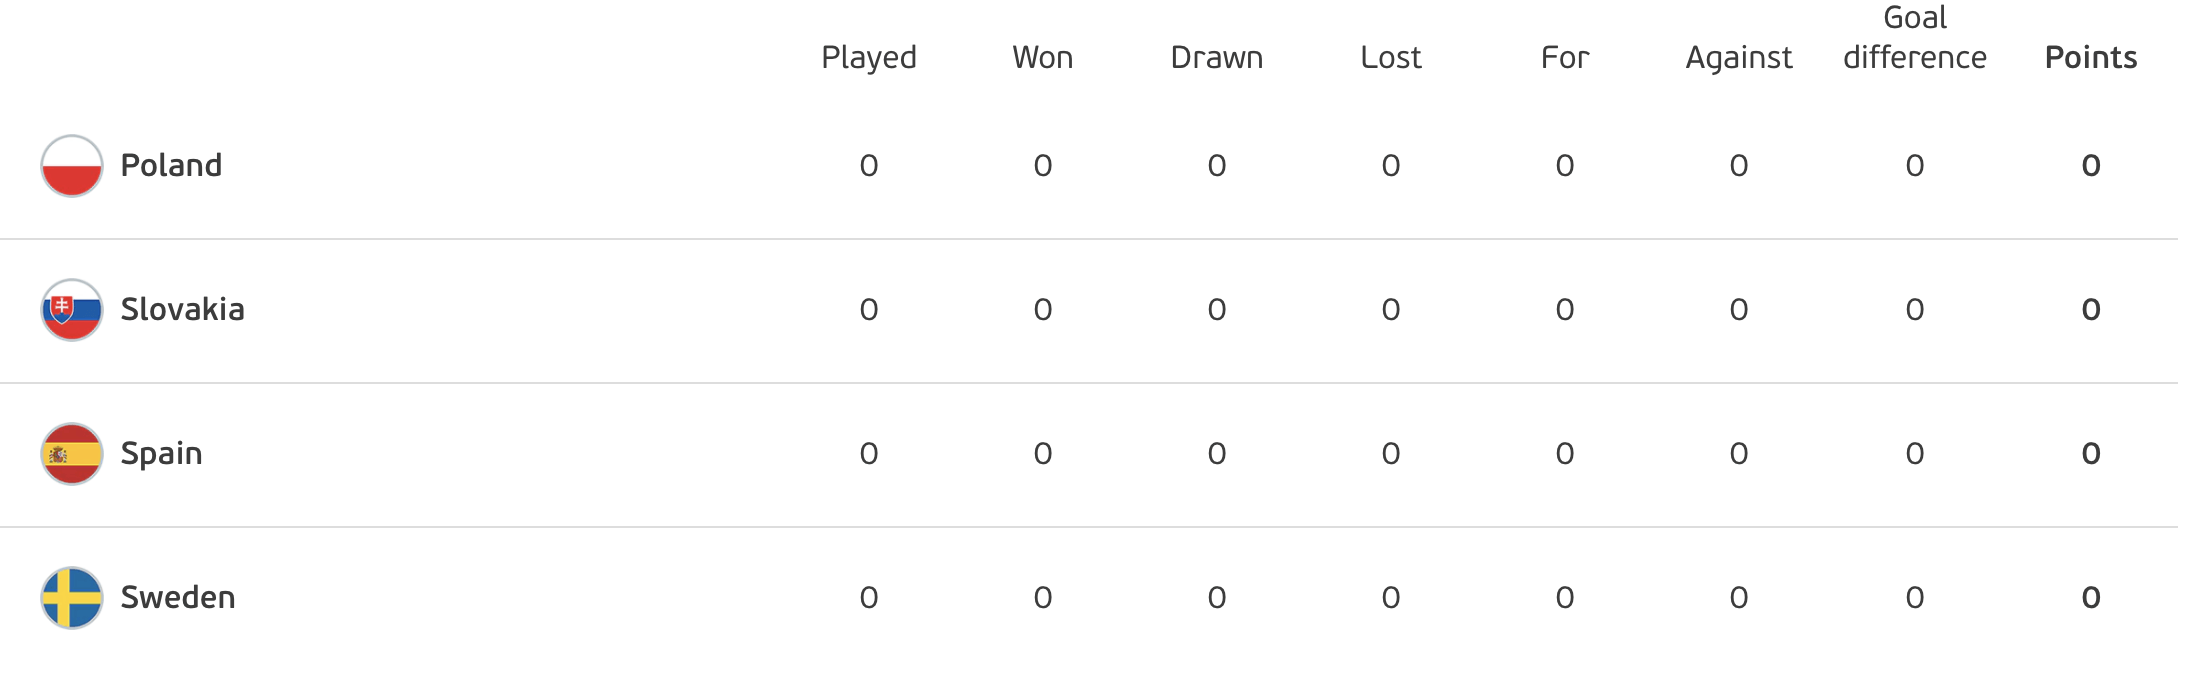
Task: Open the Spain team link
Action: pos(161,454)
